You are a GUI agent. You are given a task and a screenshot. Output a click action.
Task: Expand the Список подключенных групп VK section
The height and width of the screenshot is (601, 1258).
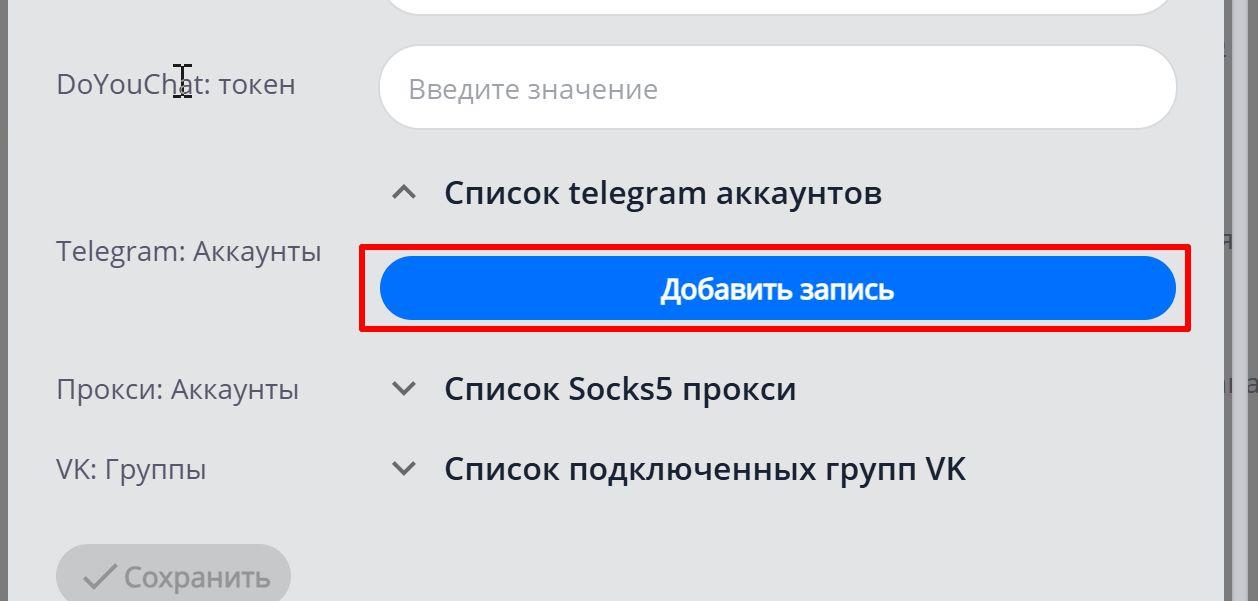coord(404,467)
